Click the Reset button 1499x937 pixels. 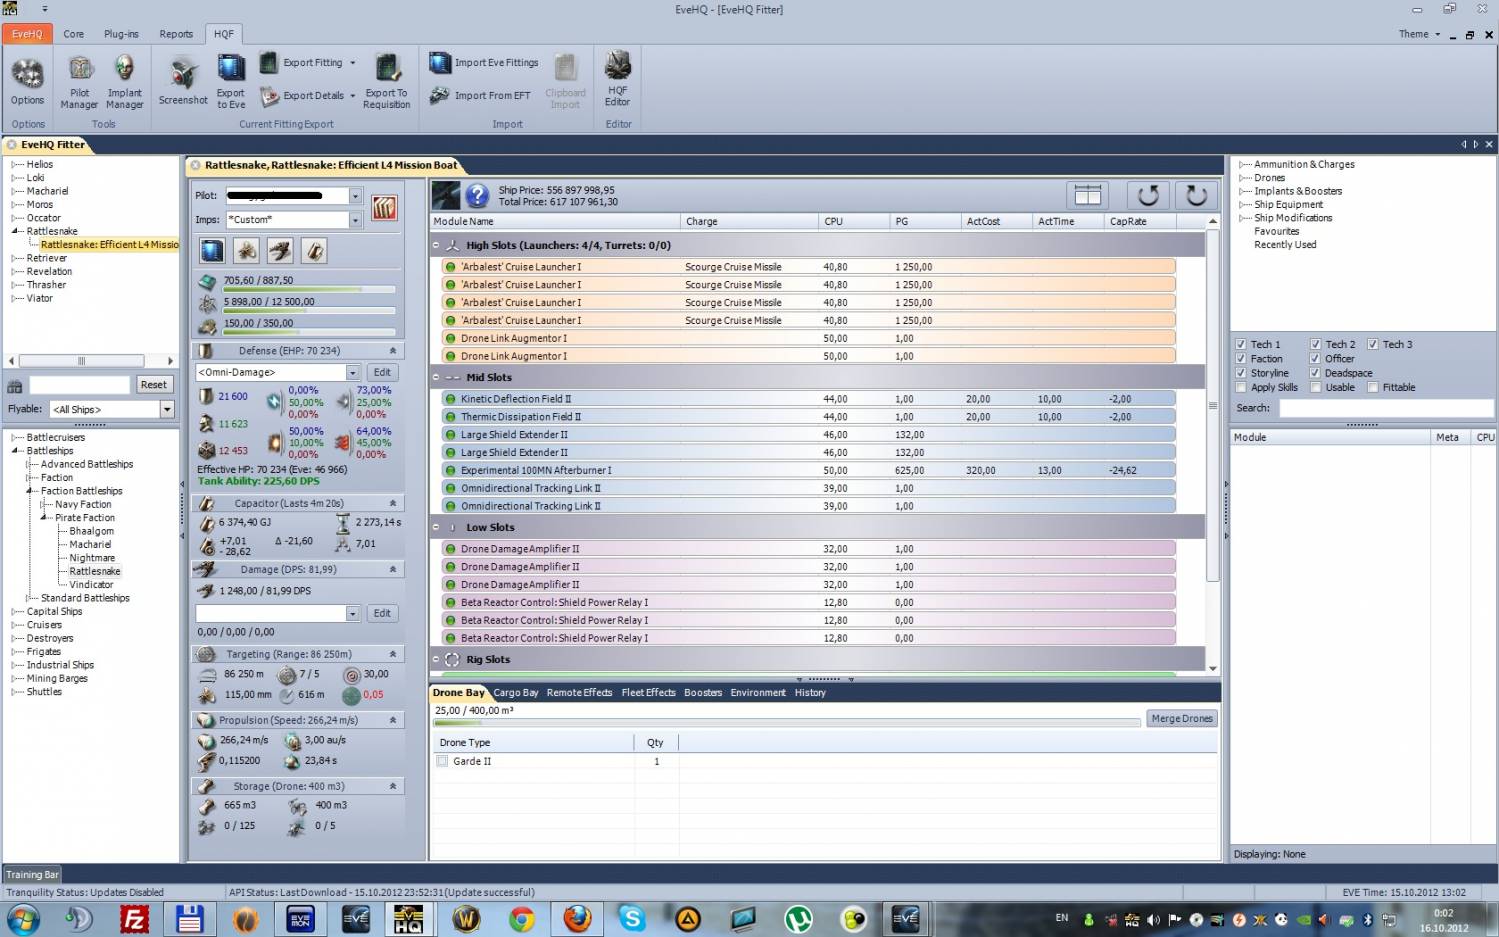tap(153, 385)
